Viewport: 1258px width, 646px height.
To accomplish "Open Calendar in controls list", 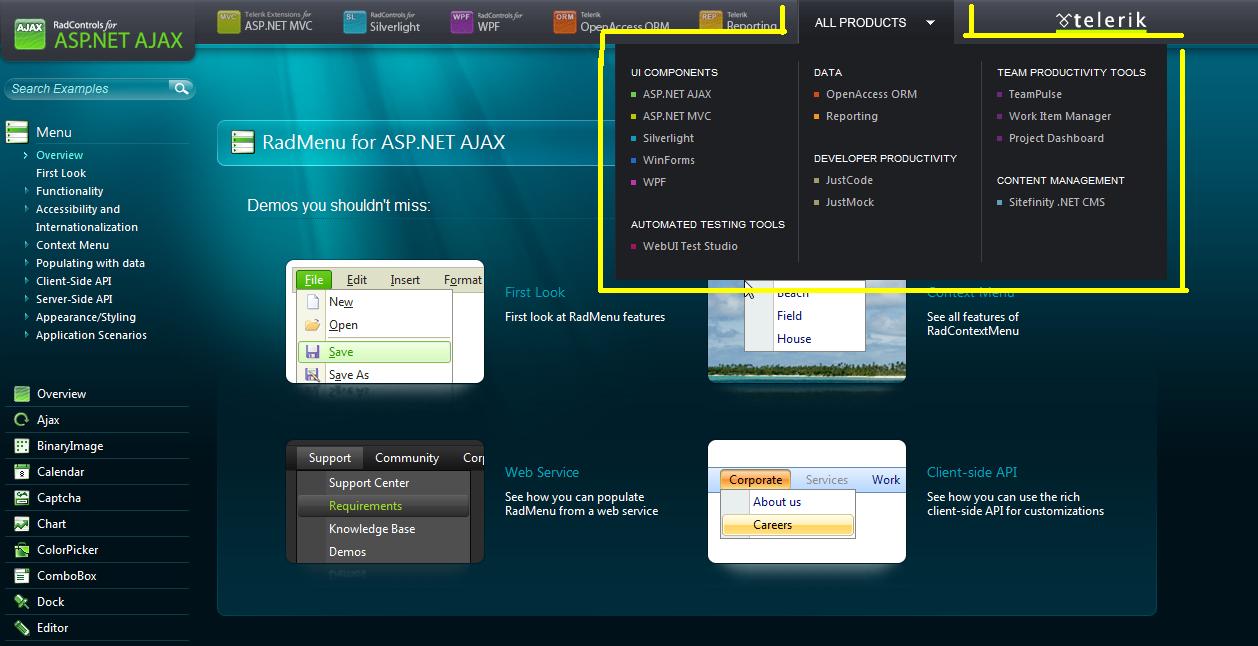I will coord(60,472).
